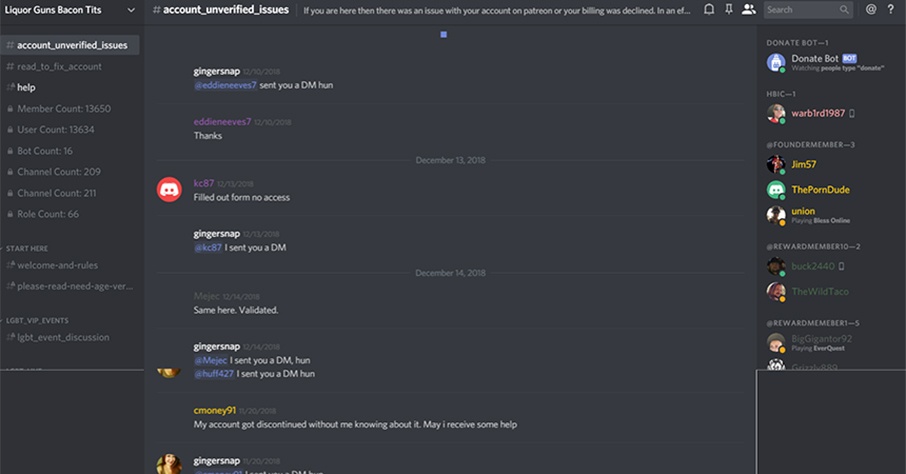Click ThePornDude's green avatar icon
Screen dimensions: 906x474
(776, 189)
